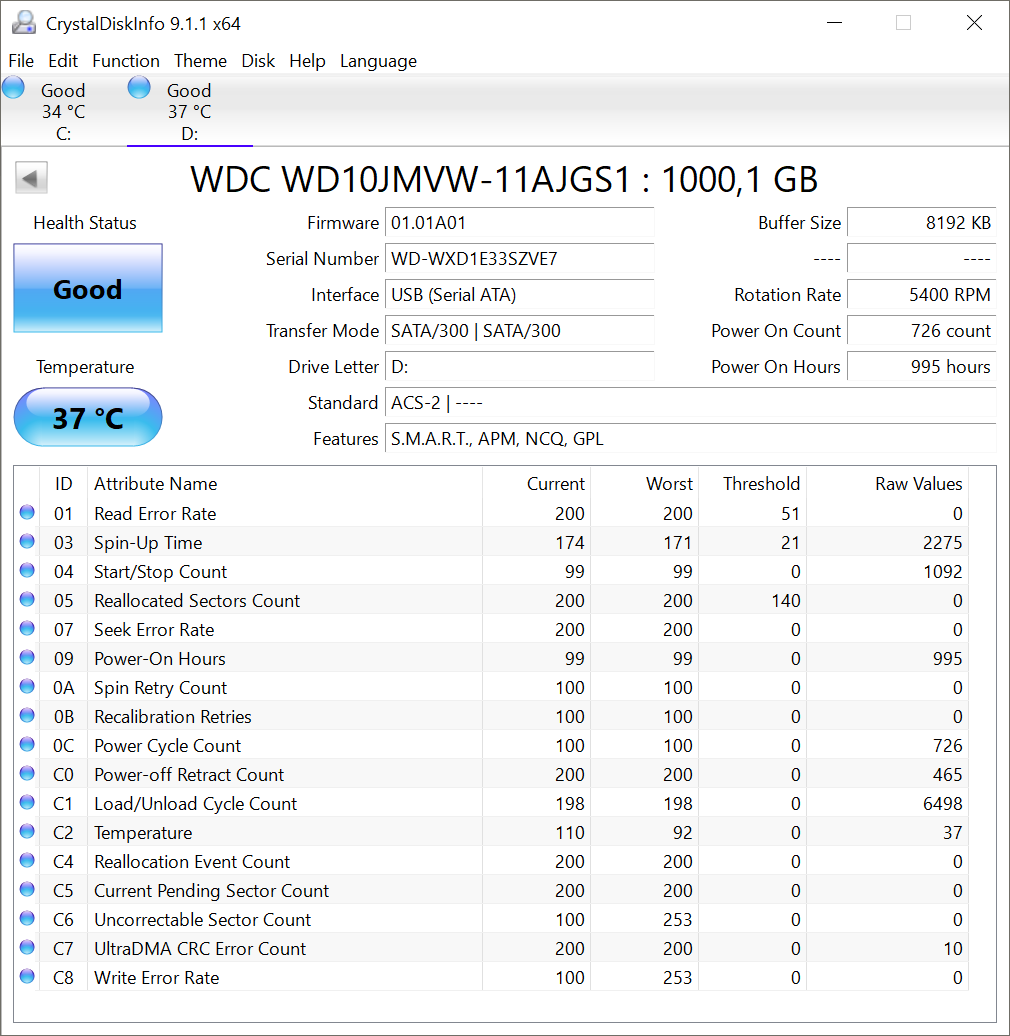Open the Help menu

point(307,61)
